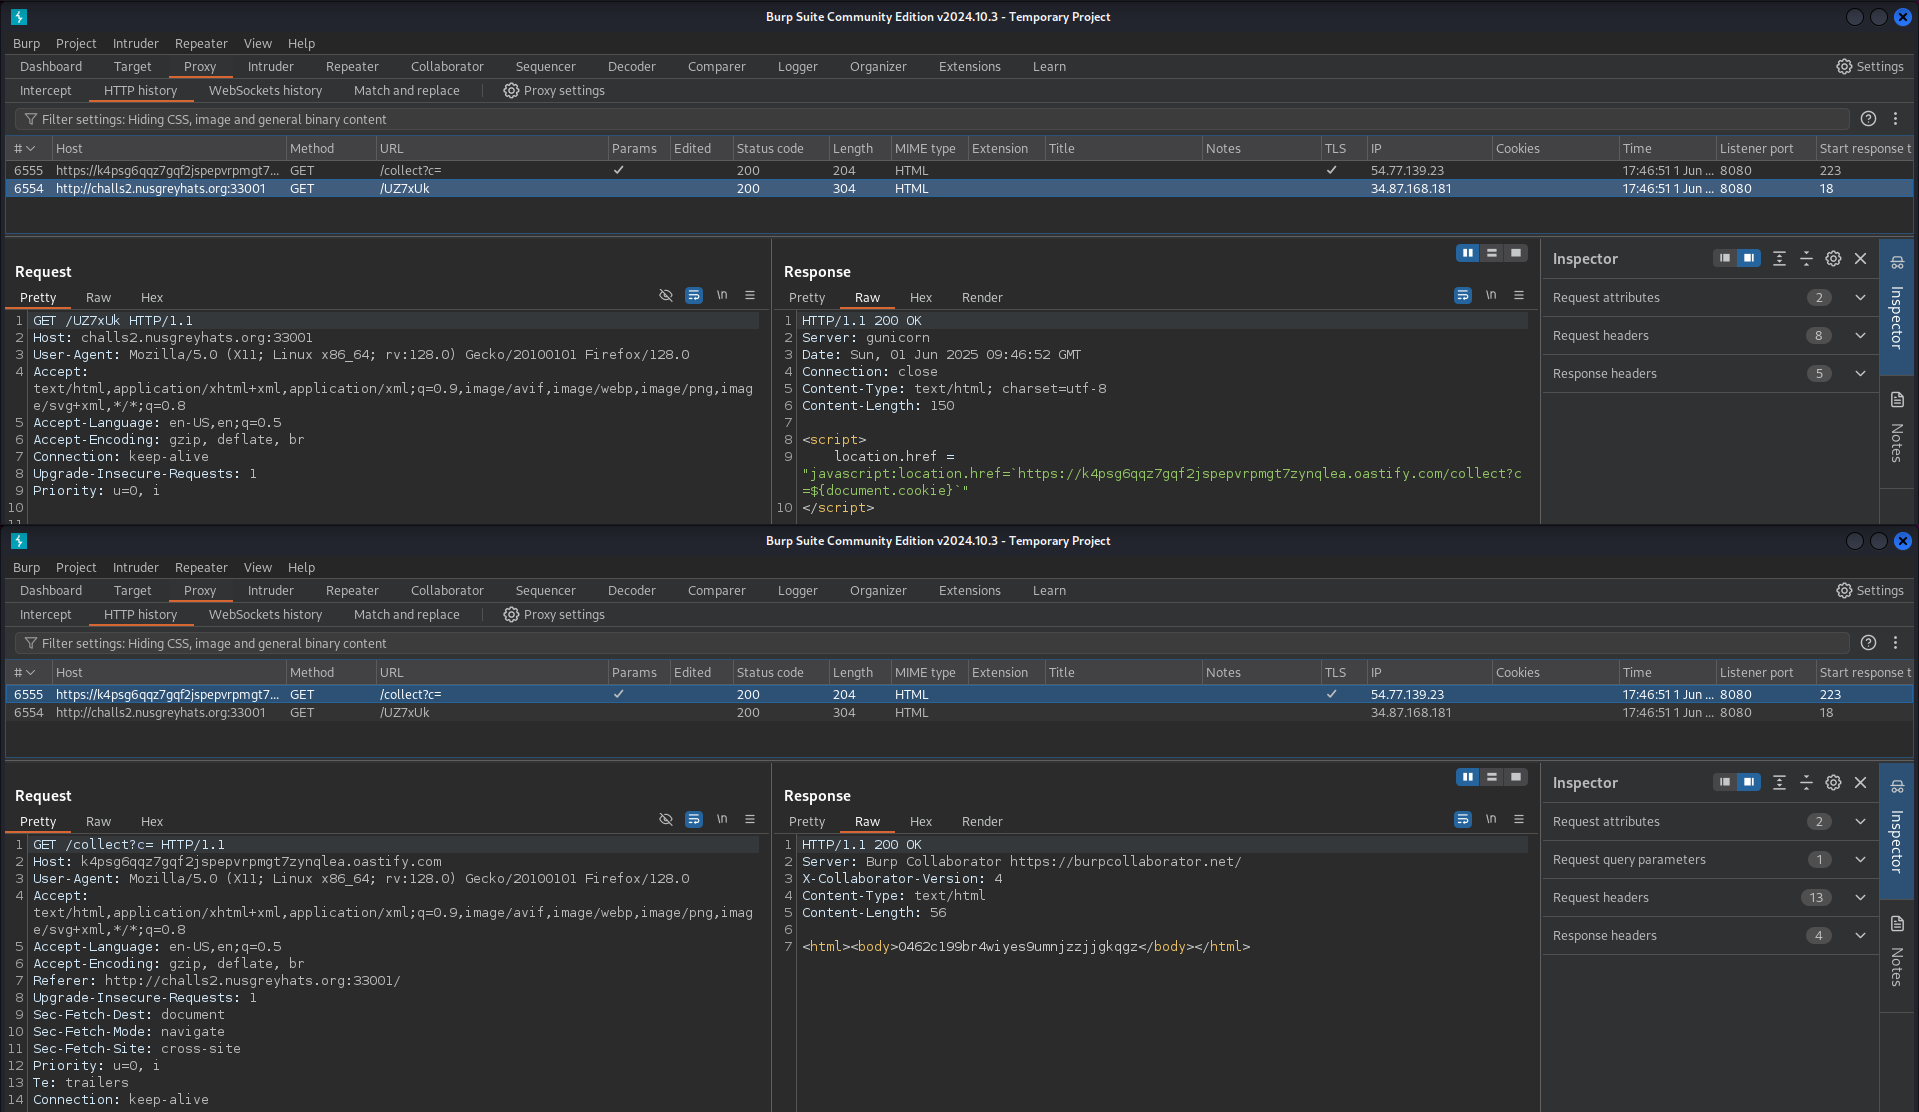This screenshot has height=1112, width=1919.
Task: Expand Response headers in upper Inspector
Action: coord(1709,373)
